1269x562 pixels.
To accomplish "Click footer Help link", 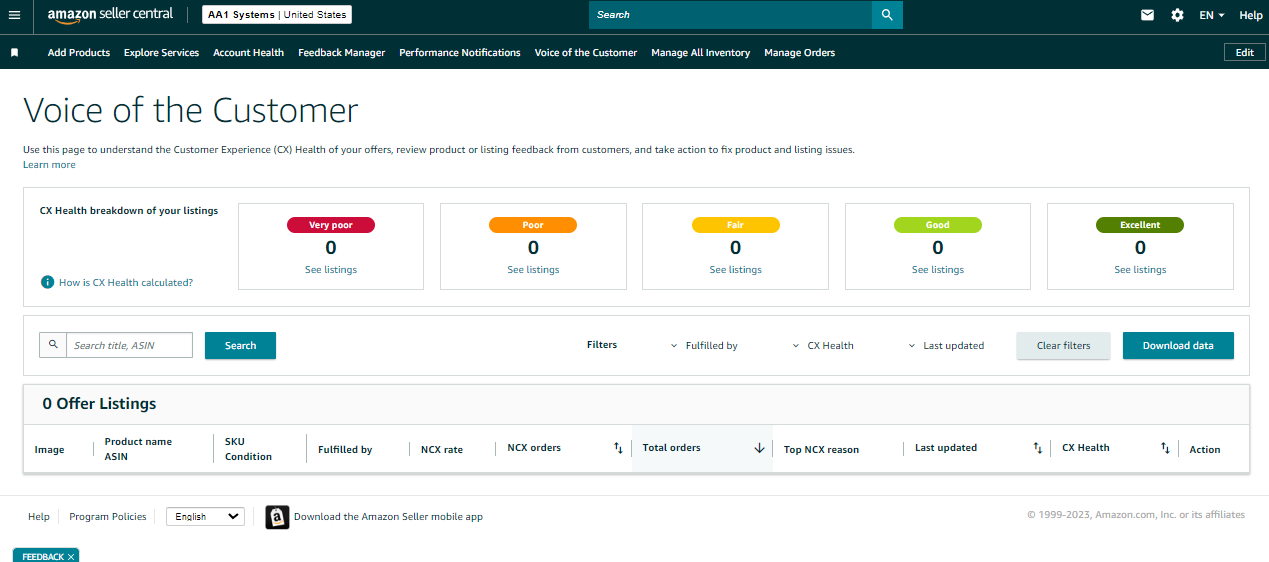I will 39,517.
